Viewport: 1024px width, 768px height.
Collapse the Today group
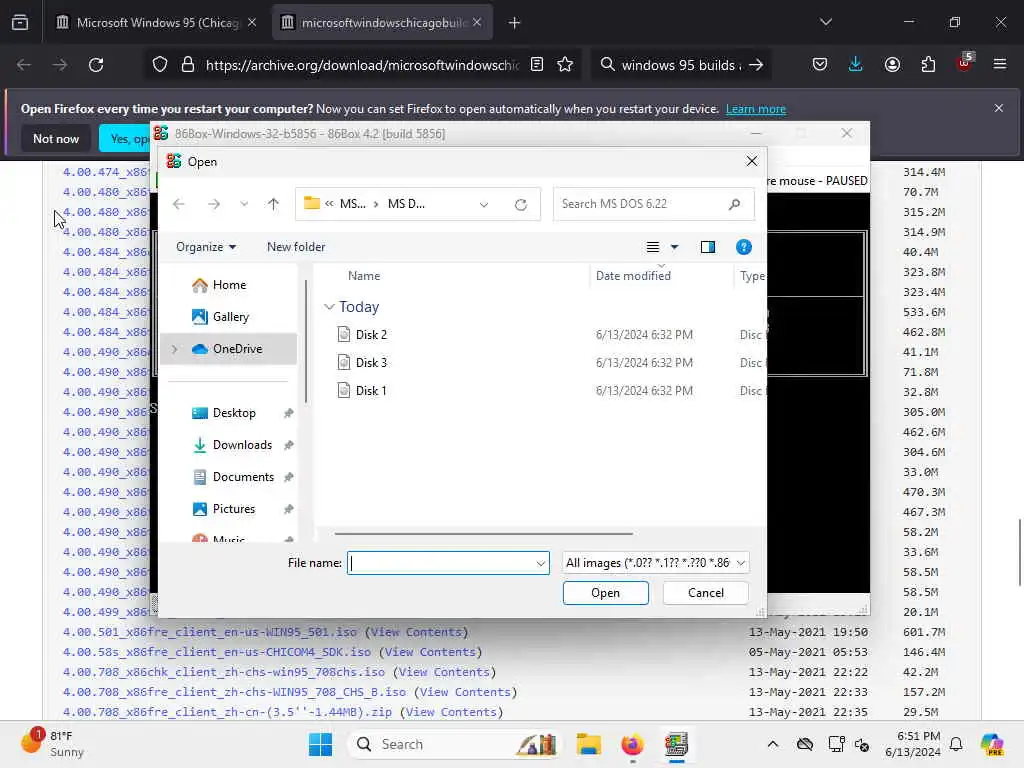click(x=330, y=307)
